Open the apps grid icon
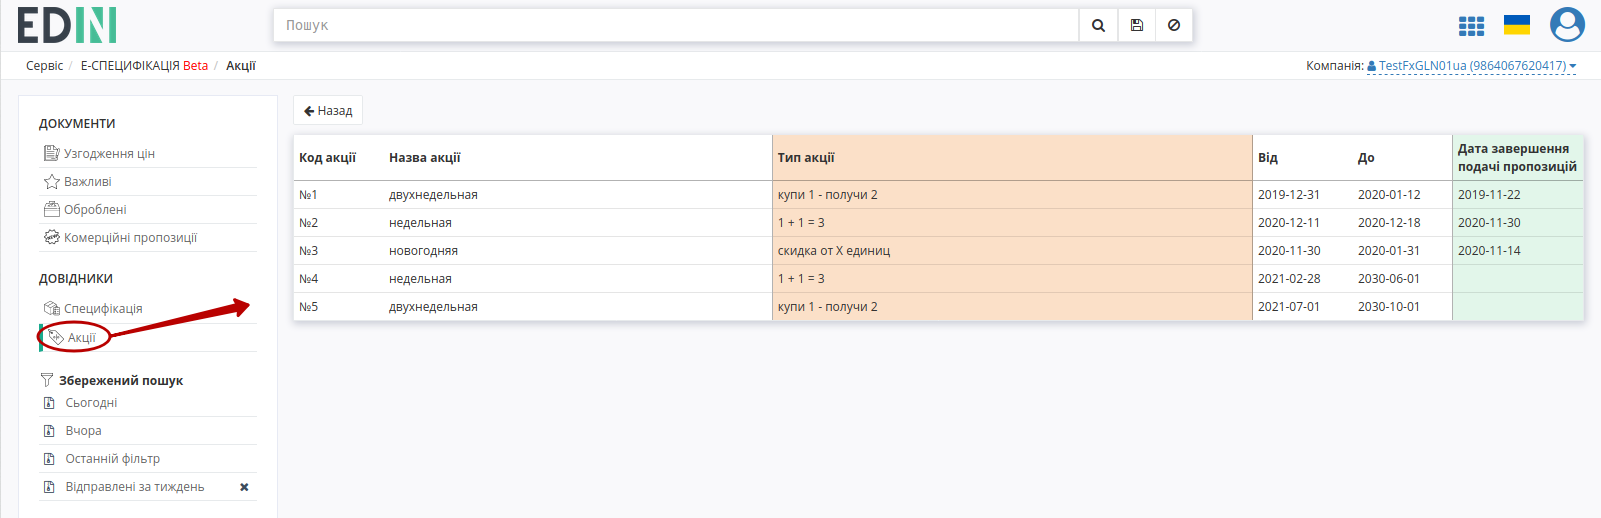The width and height of the screenshot is (1601, 518). (x=1471, y=26)
